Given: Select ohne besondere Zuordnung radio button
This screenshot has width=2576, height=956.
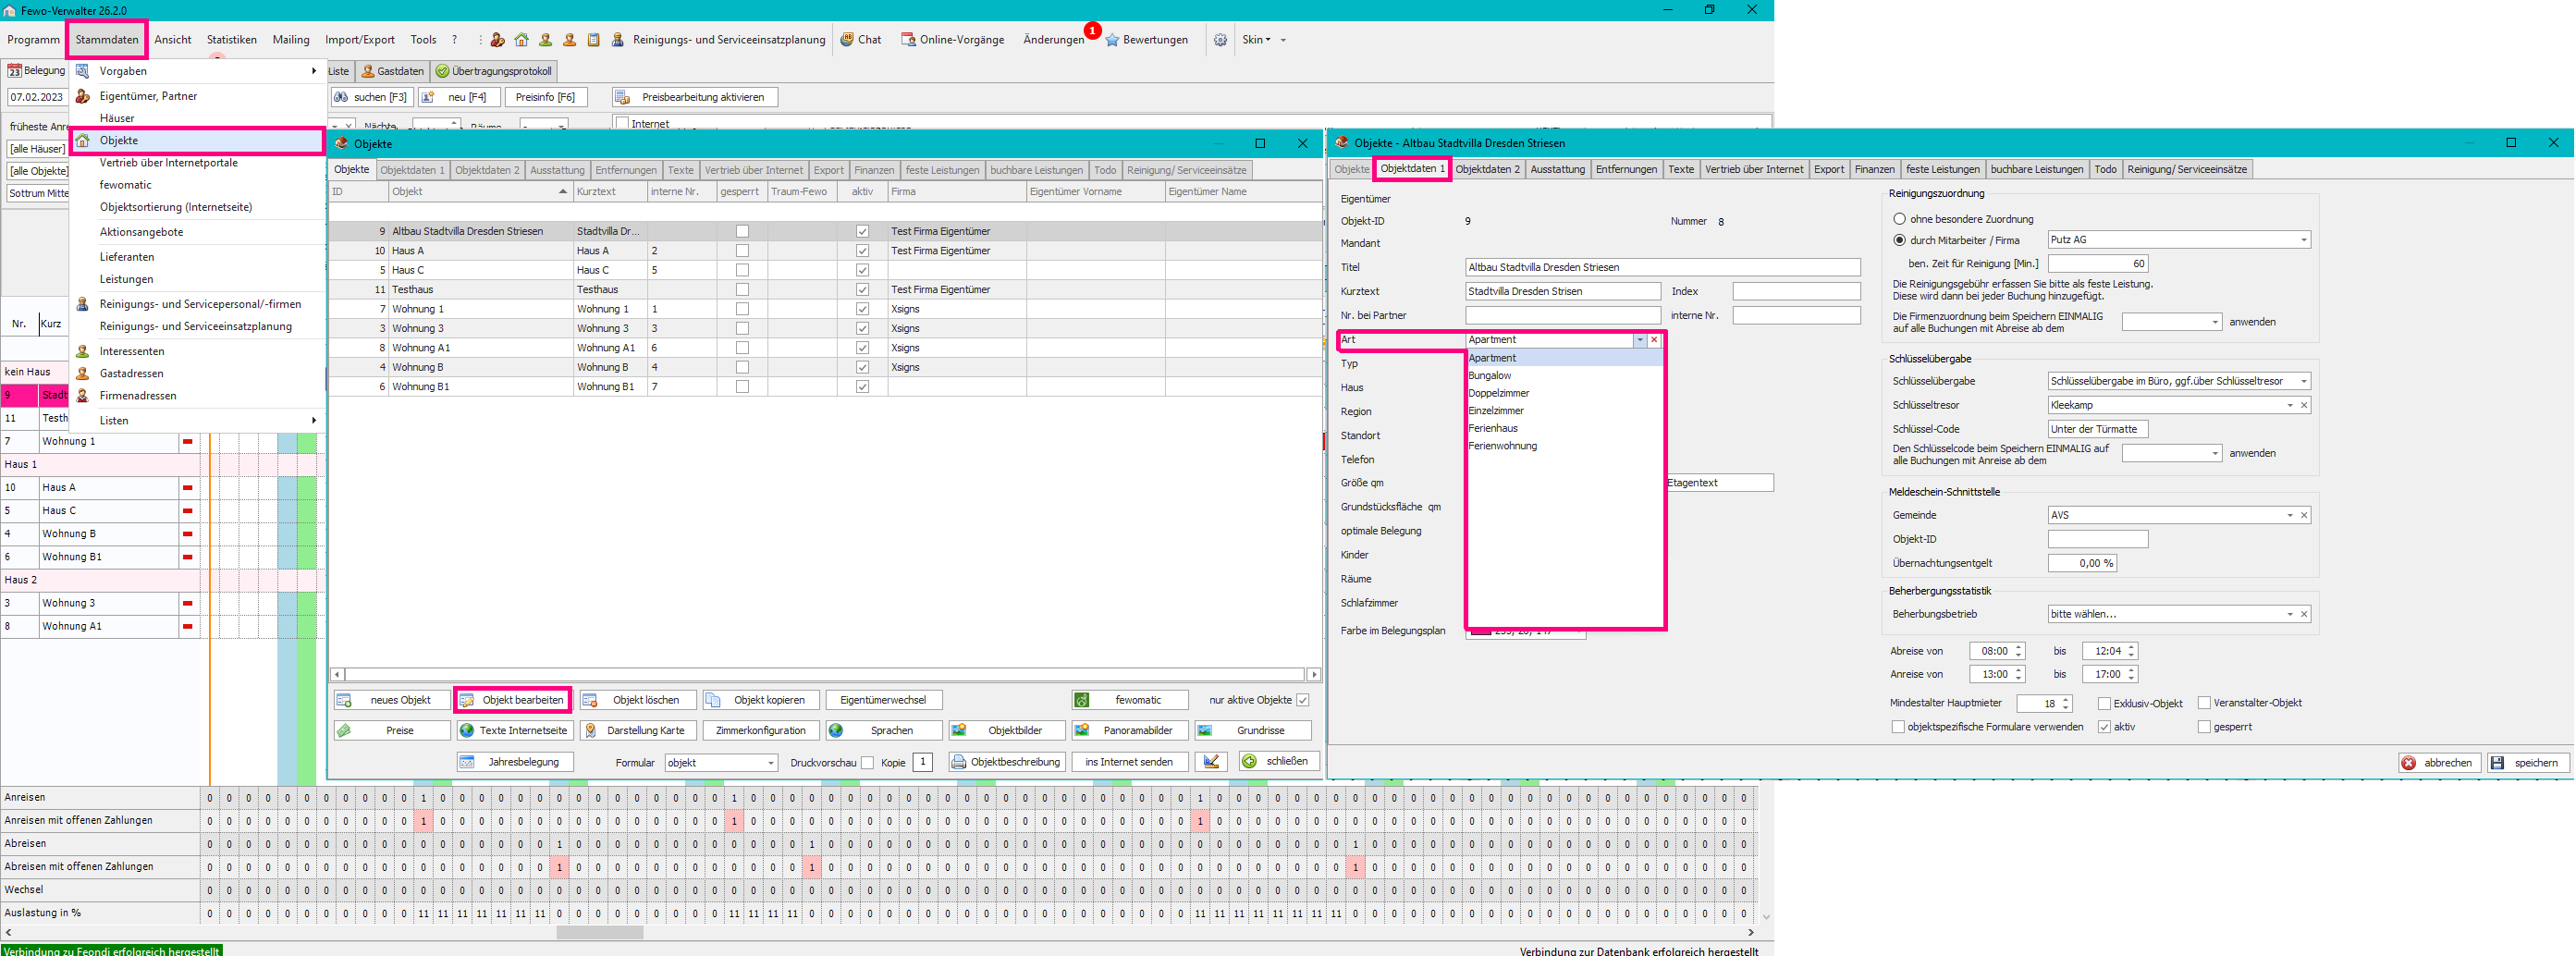Looking at the screenshot, I should click(x=1899, y=219).
